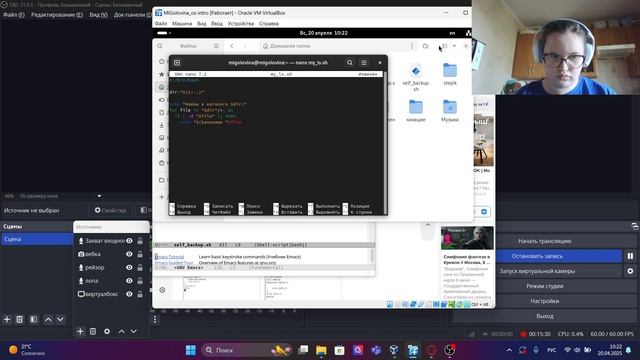Open the 'Свойства' source properties button
The height and width of the screenshot is (360, 640).
pyautogui.click(x=111, y=210)
